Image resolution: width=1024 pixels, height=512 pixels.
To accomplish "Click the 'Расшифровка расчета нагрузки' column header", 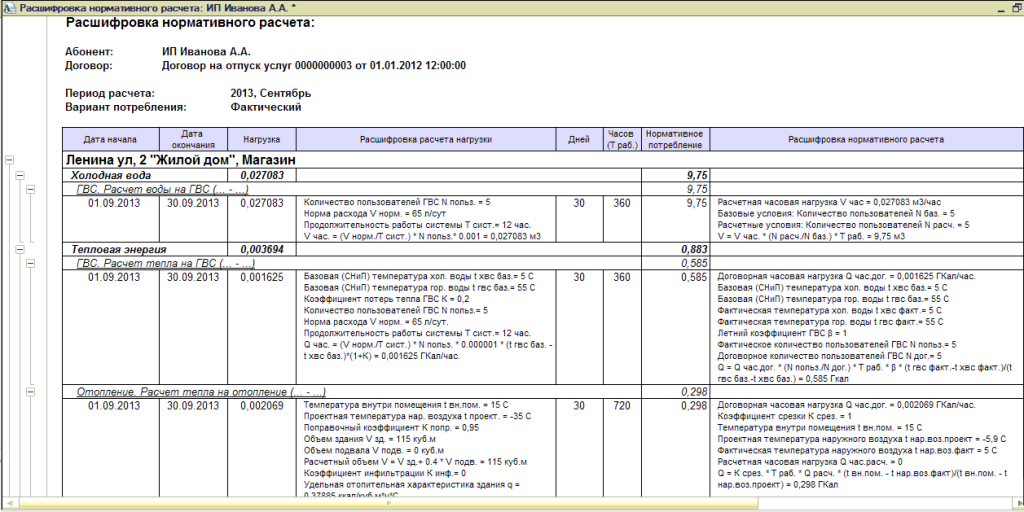I will point(426,139).
